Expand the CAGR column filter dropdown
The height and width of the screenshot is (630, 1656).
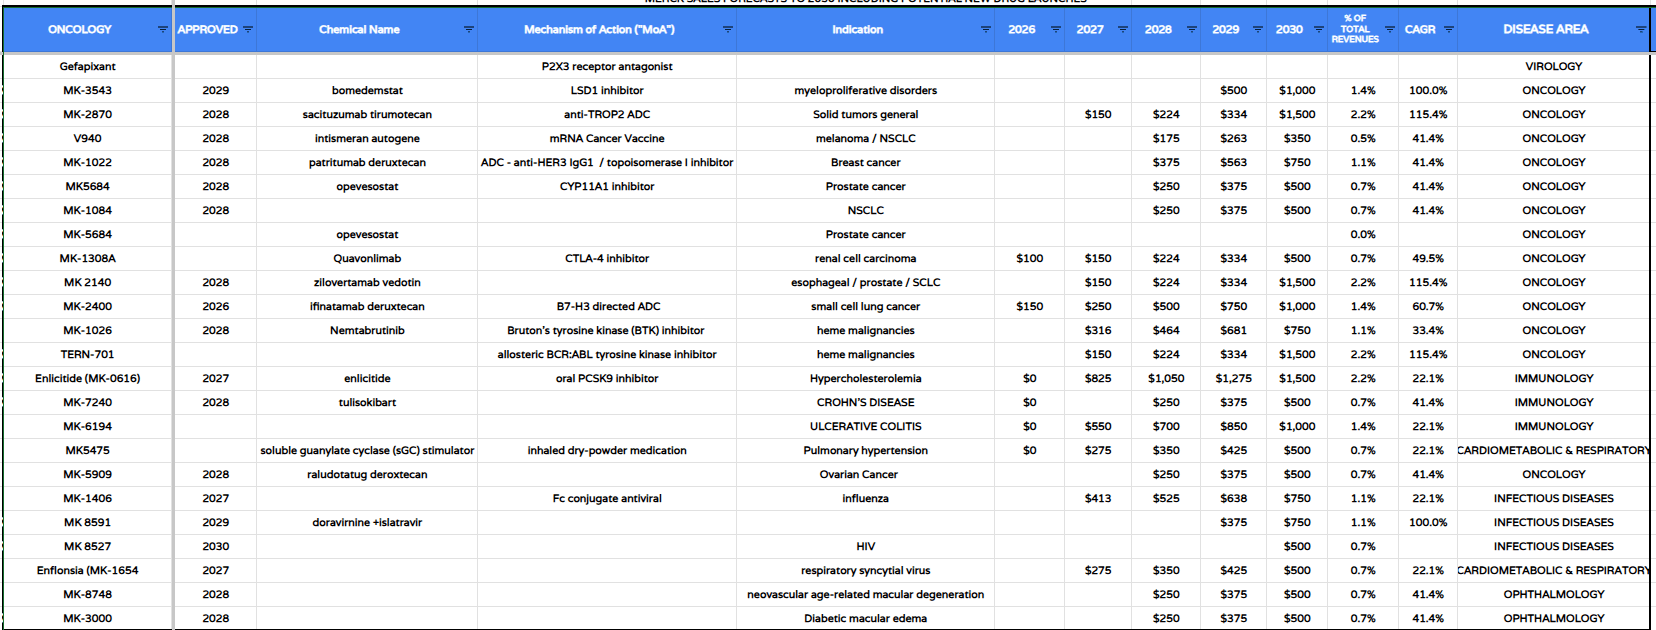1448,30
